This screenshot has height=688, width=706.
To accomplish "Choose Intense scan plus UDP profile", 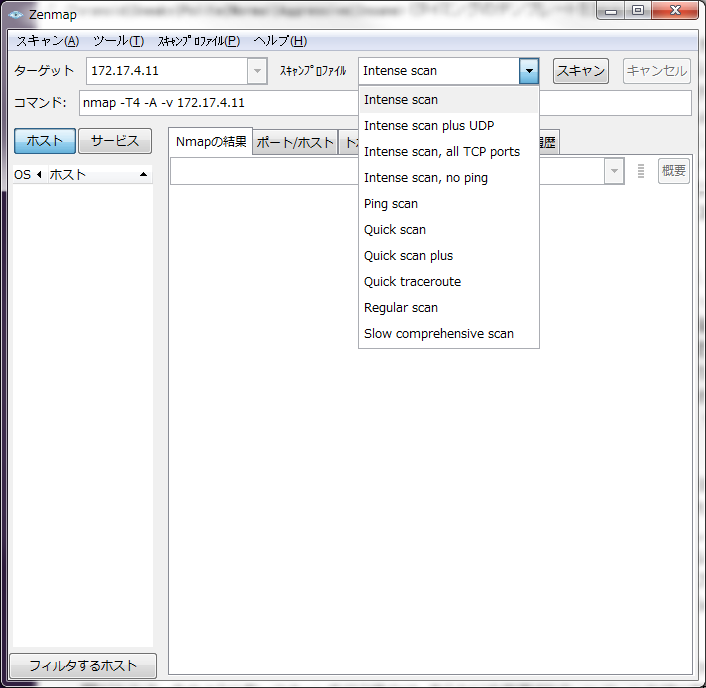I will point(449,126).
